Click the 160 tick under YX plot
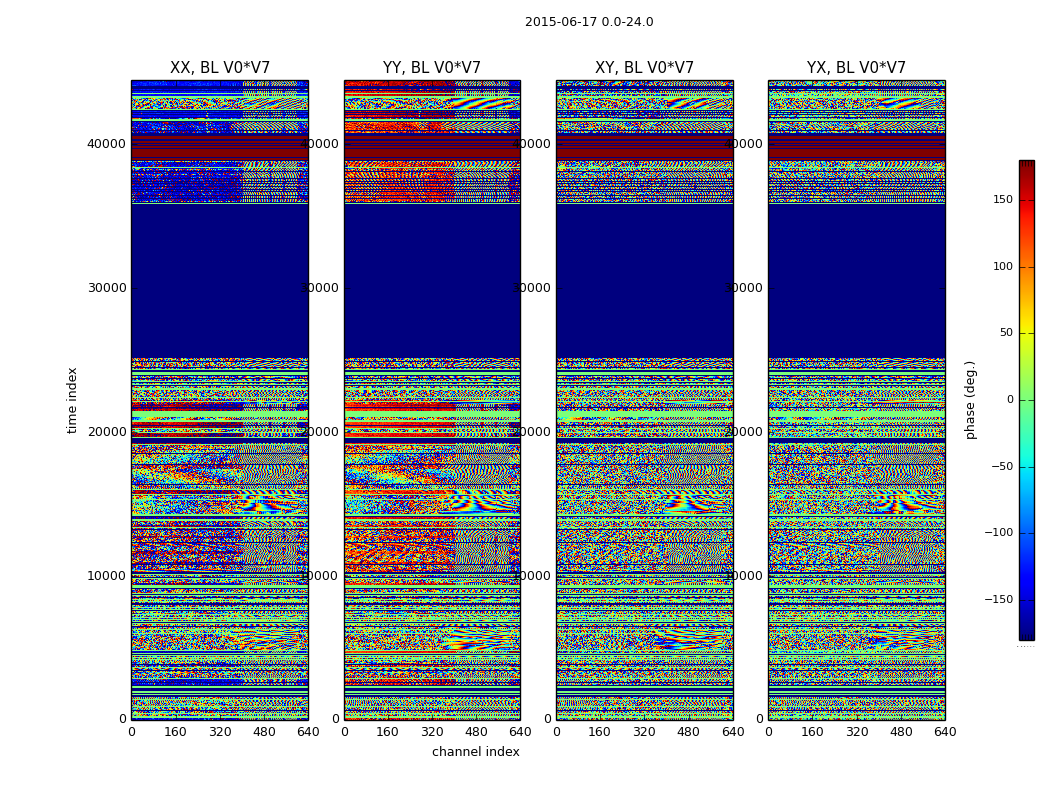 coord(812,732)
